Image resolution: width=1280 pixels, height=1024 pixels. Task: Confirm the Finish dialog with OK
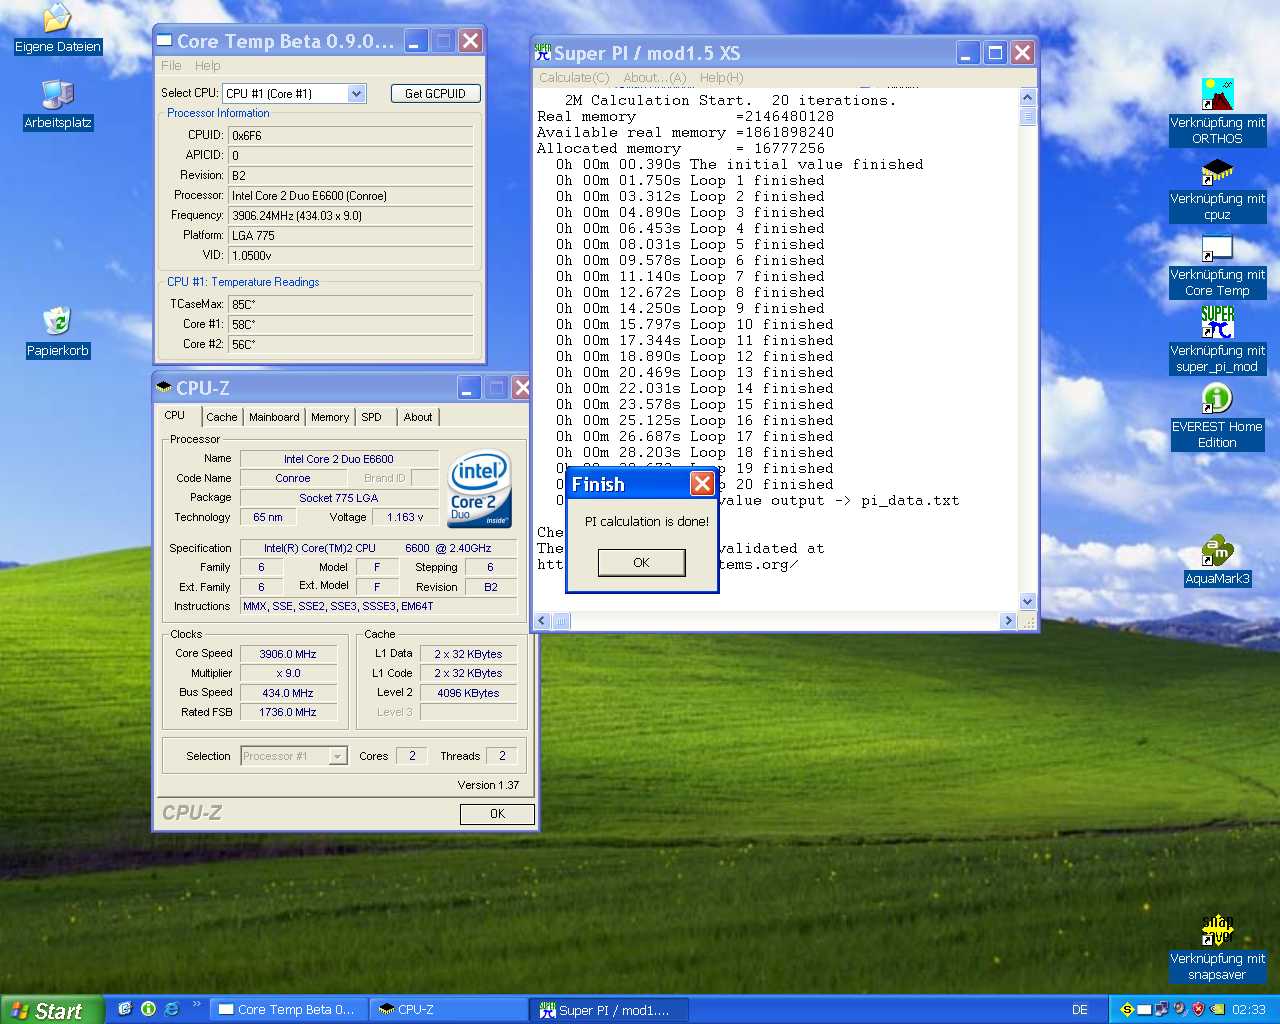(641, 563)
